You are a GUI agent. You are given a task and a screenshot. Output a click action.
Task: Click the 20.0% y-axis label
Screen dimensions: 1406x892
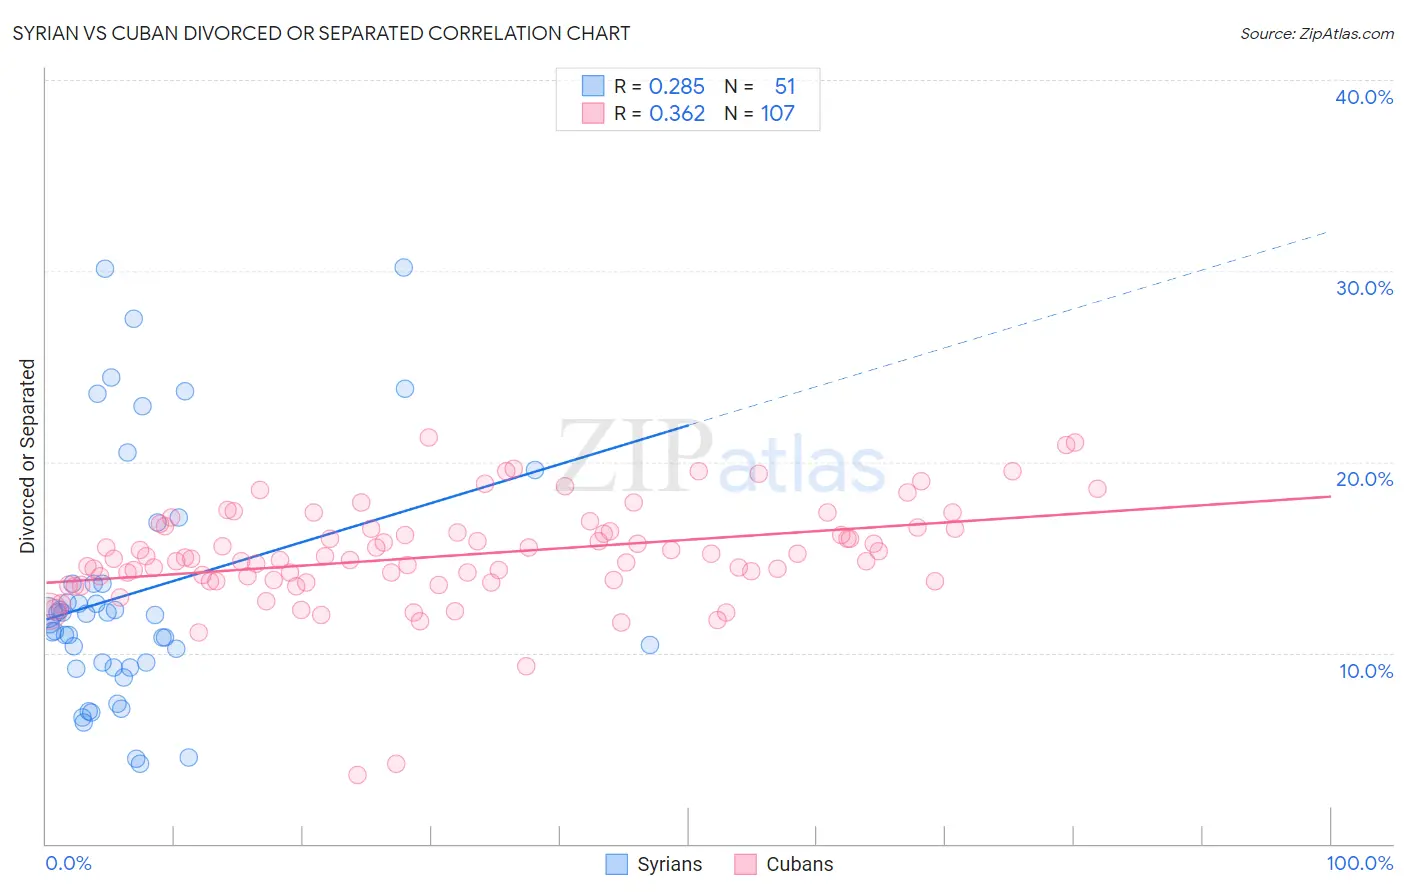tap(1364, 479)
